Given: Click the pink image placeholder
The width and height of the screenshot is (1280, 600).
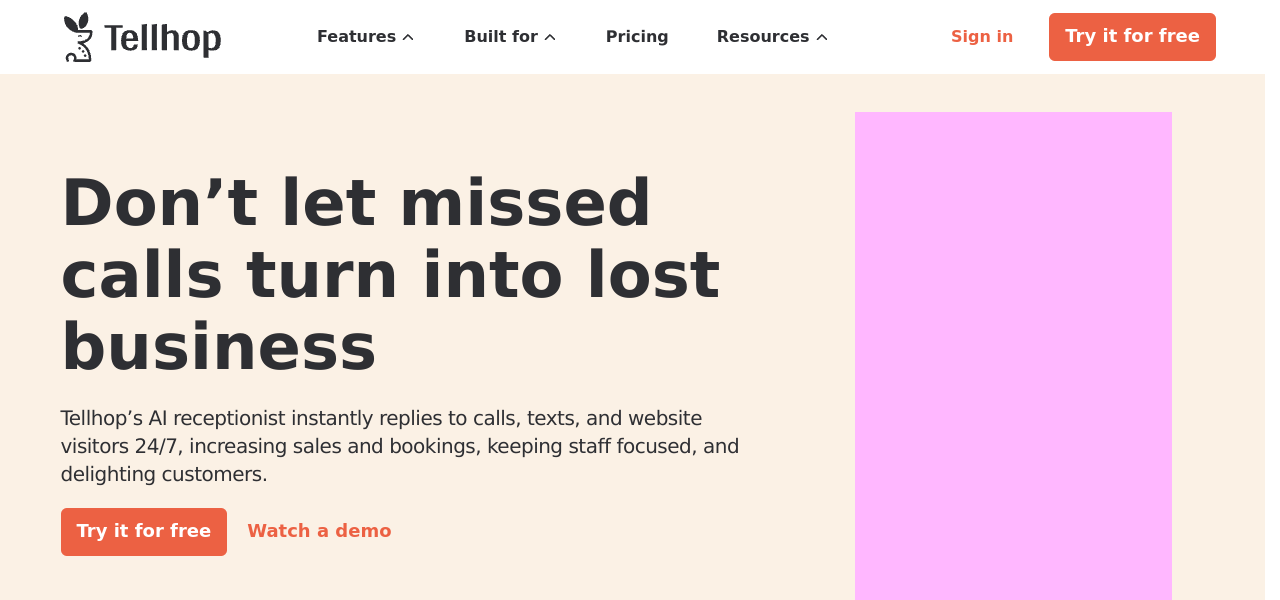Looking at the screenshot, I should (x=1013, y=355).
